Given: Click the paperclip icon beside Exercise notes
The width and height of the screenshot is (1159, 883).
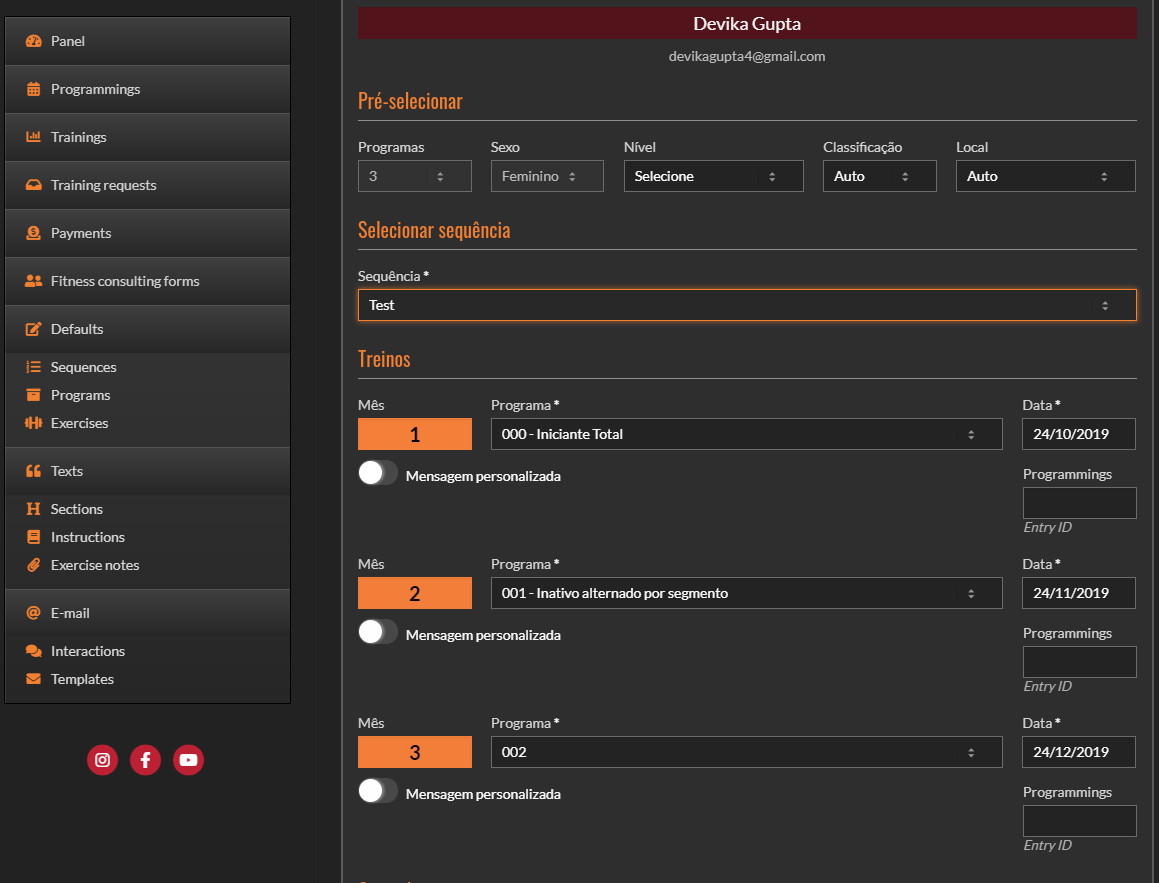Looking at the screenshot, I should pos(33,565).
